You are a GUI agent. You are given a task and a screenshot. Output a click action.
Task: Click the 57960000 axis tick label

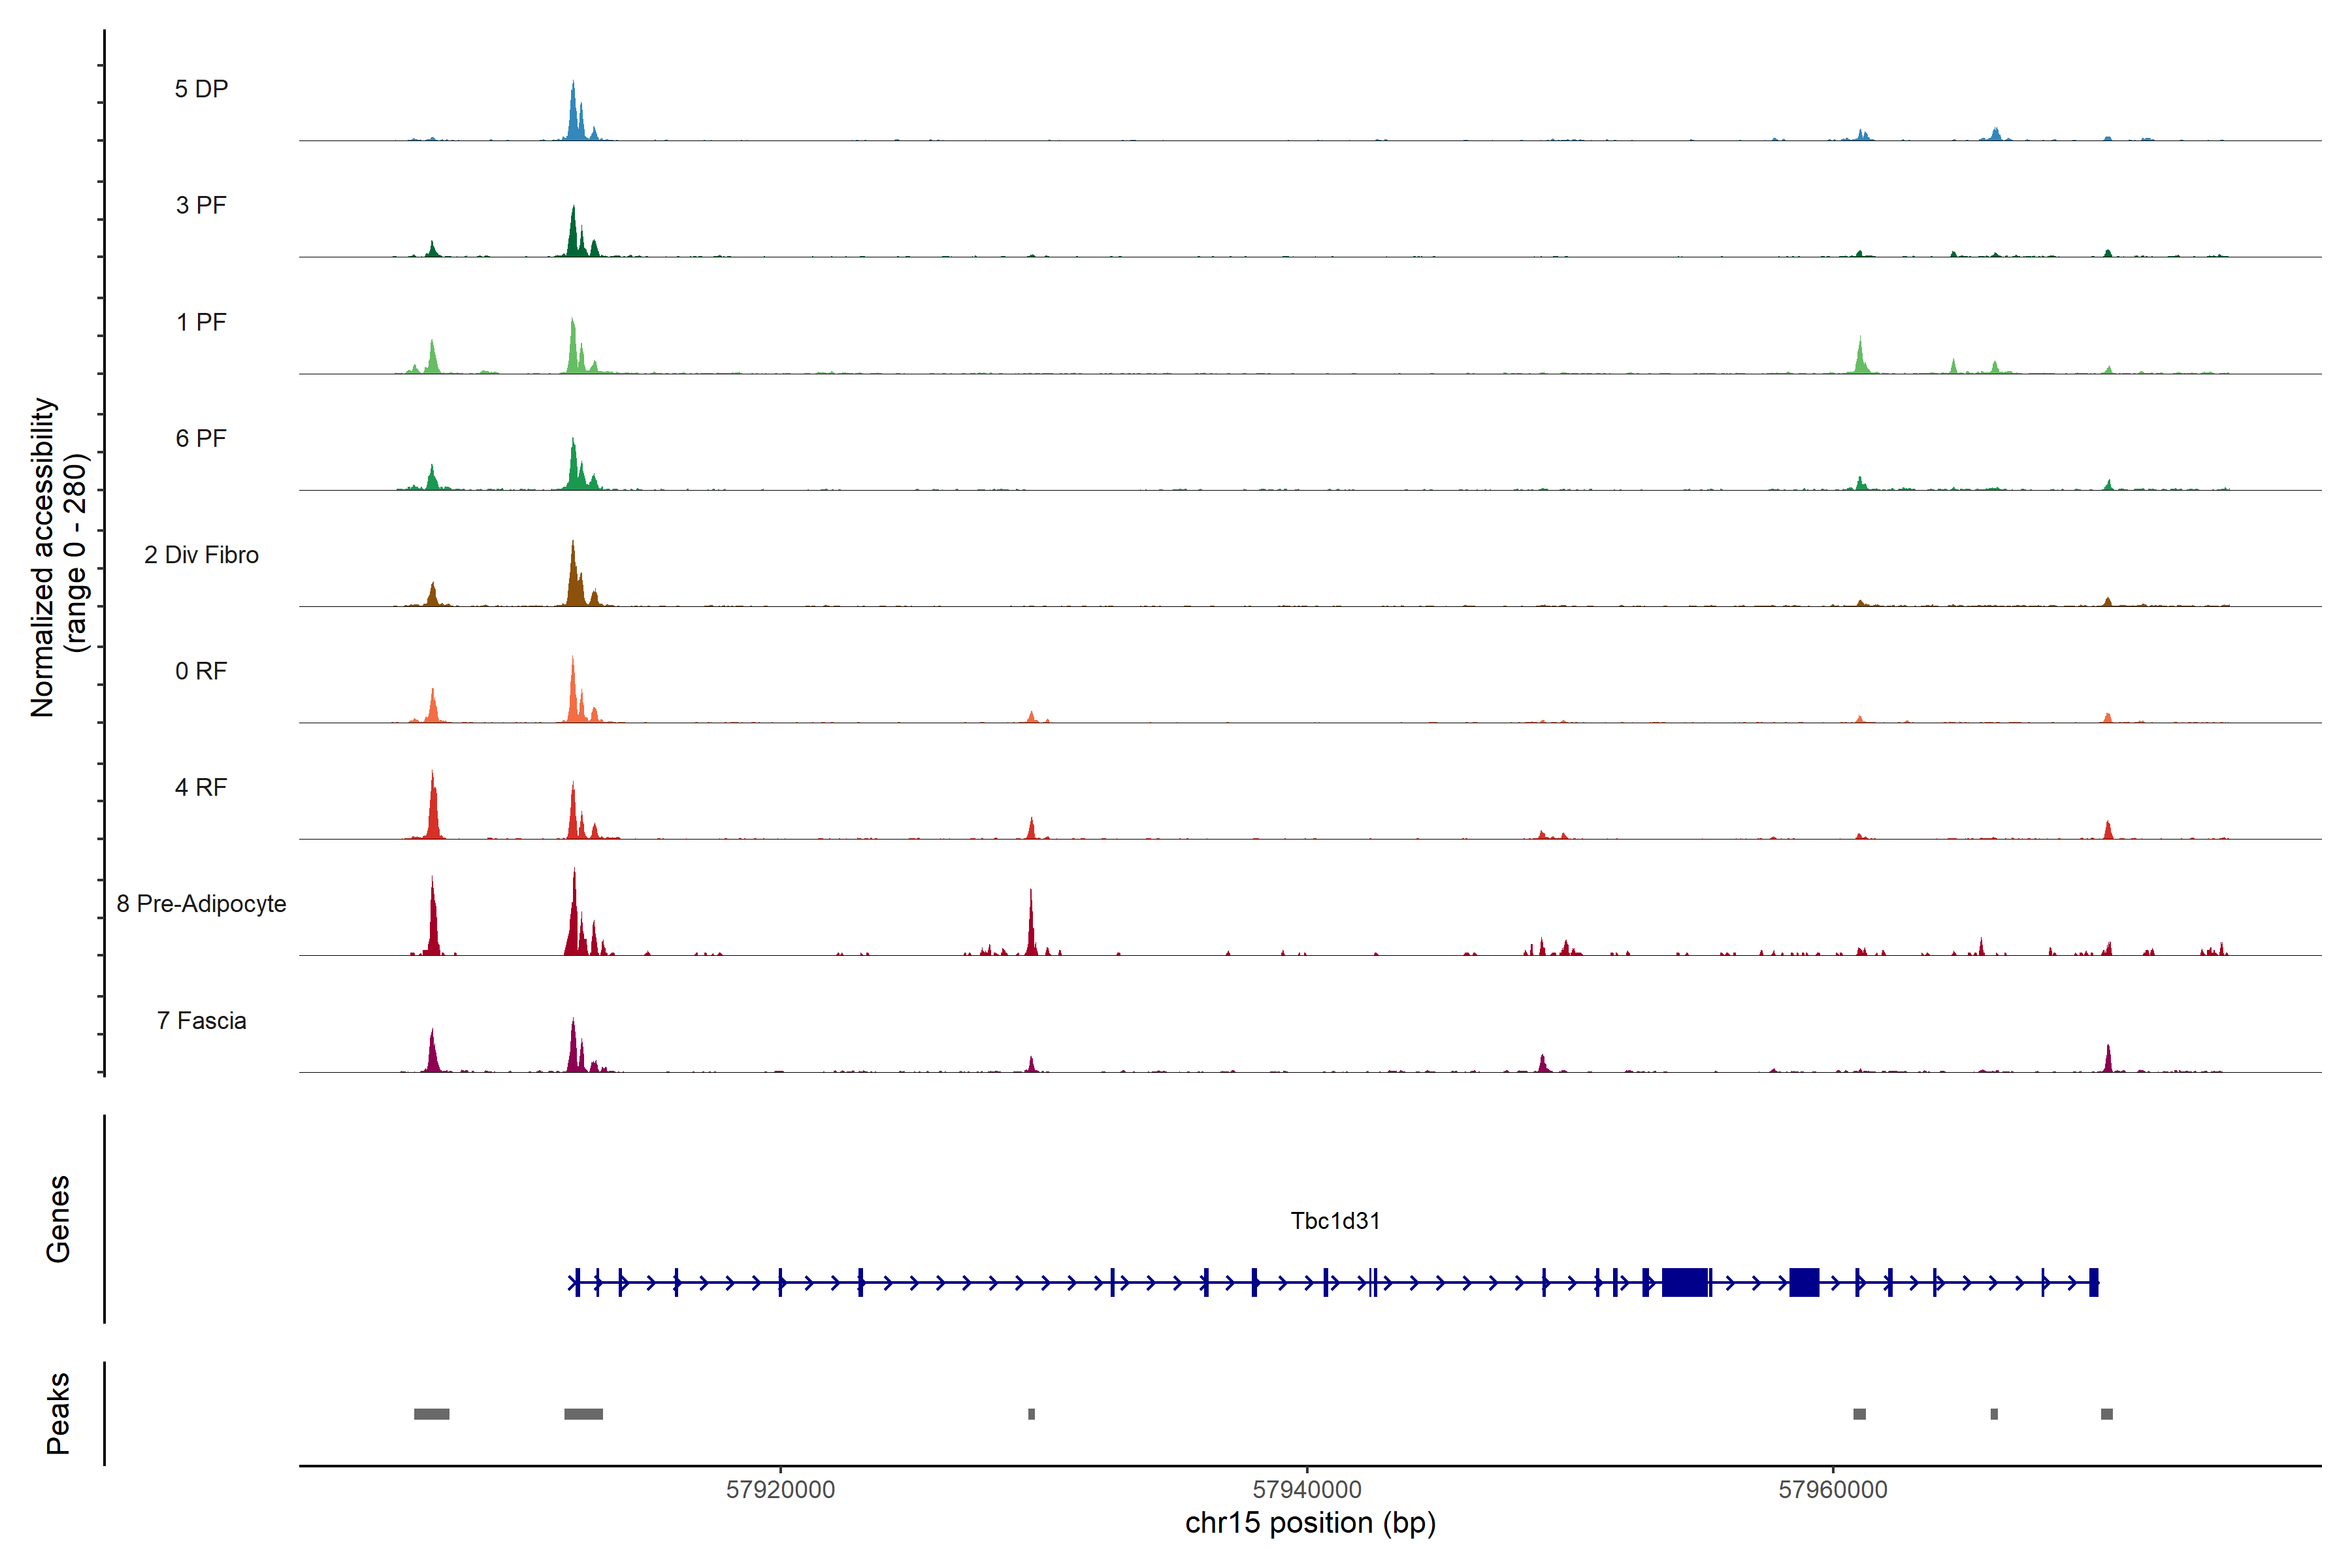pyautogui.click(x=1833, y=1490)
